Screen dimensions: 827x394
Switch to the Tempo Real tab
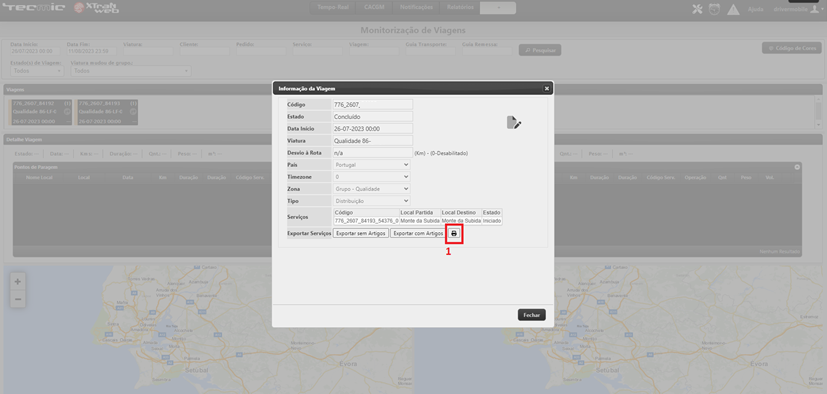(333, 8)
